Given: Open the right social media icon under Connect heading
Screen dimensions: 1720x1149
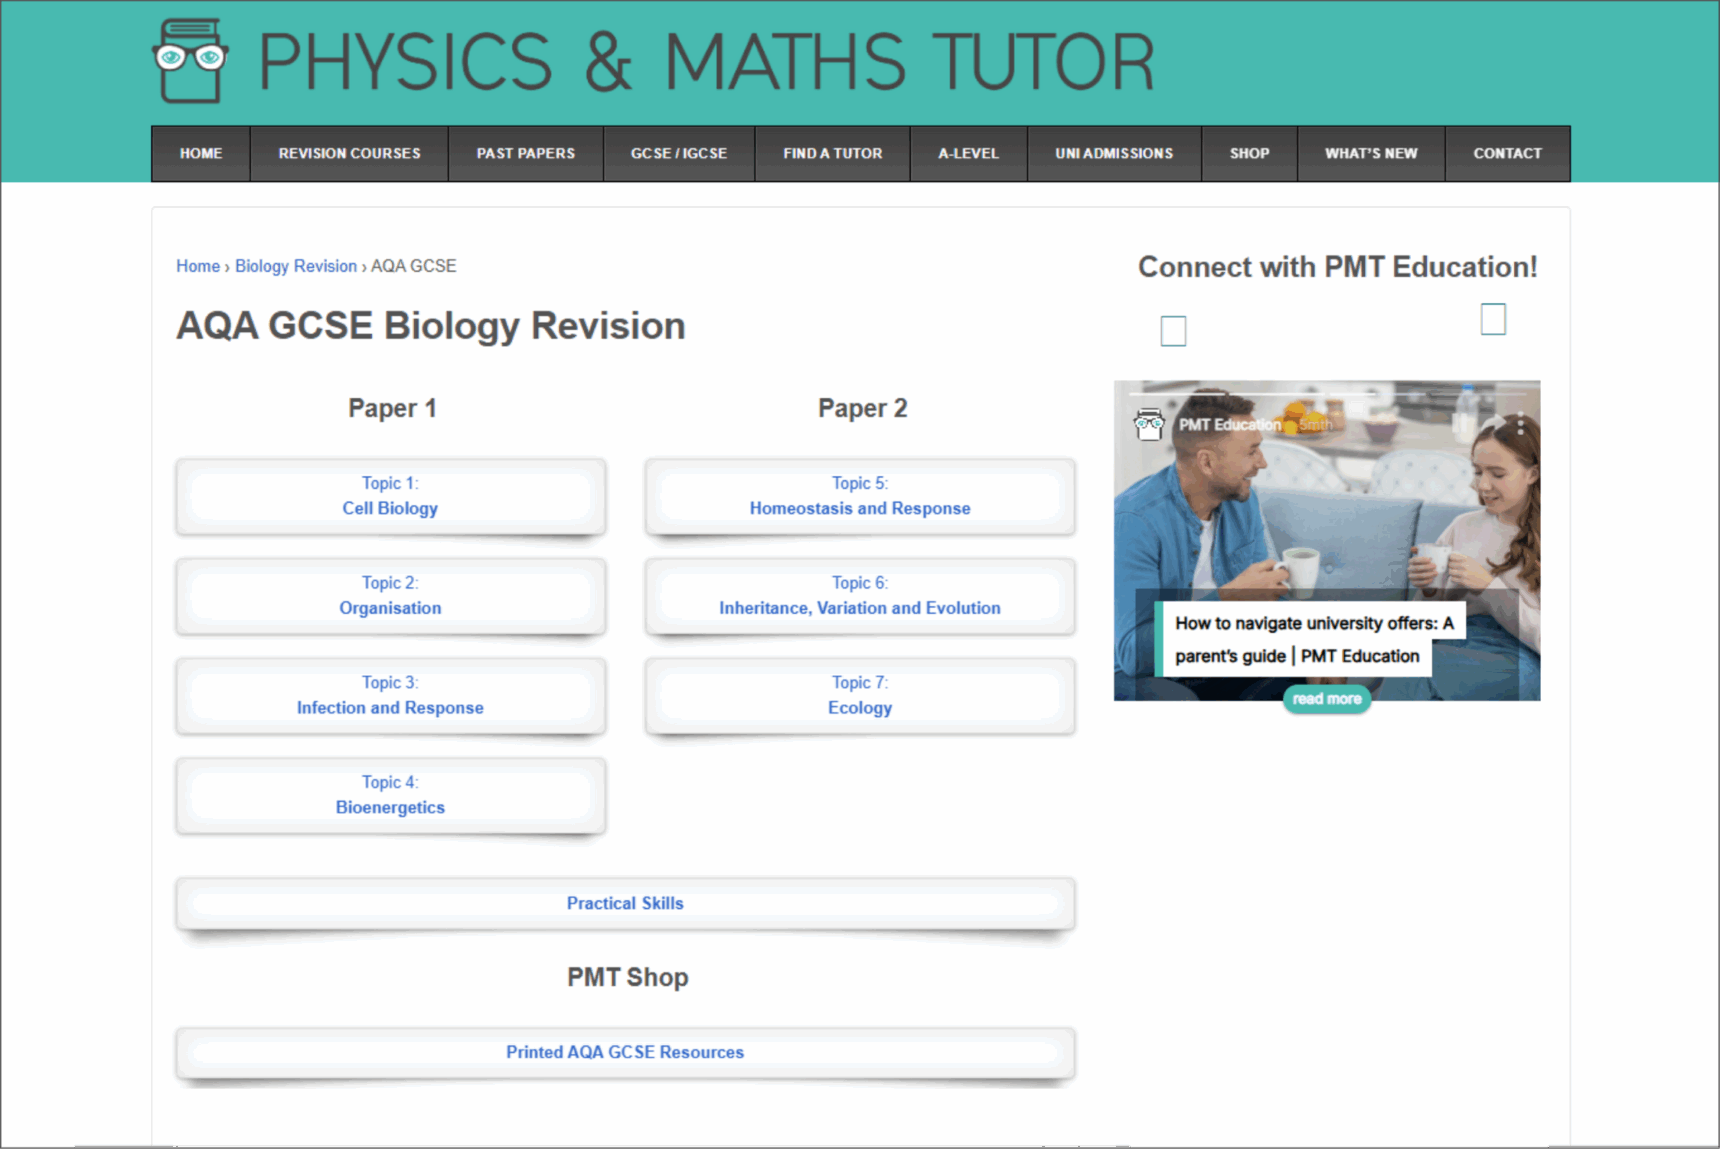Looking at the screenshot, I should tap(1493, 319).
